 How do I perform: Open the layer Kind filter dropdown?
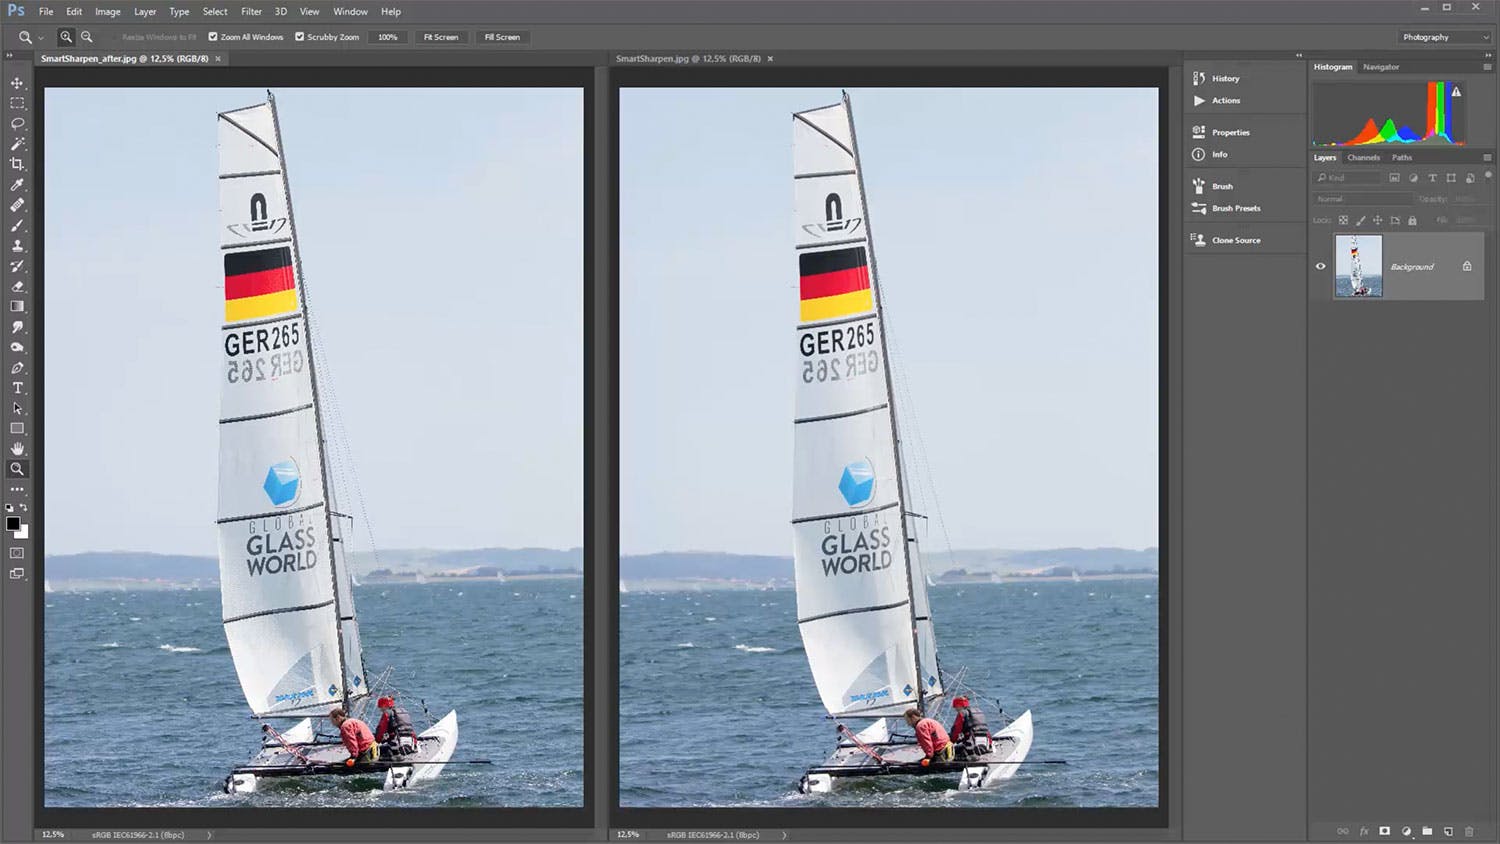[x=1347, y=178]
